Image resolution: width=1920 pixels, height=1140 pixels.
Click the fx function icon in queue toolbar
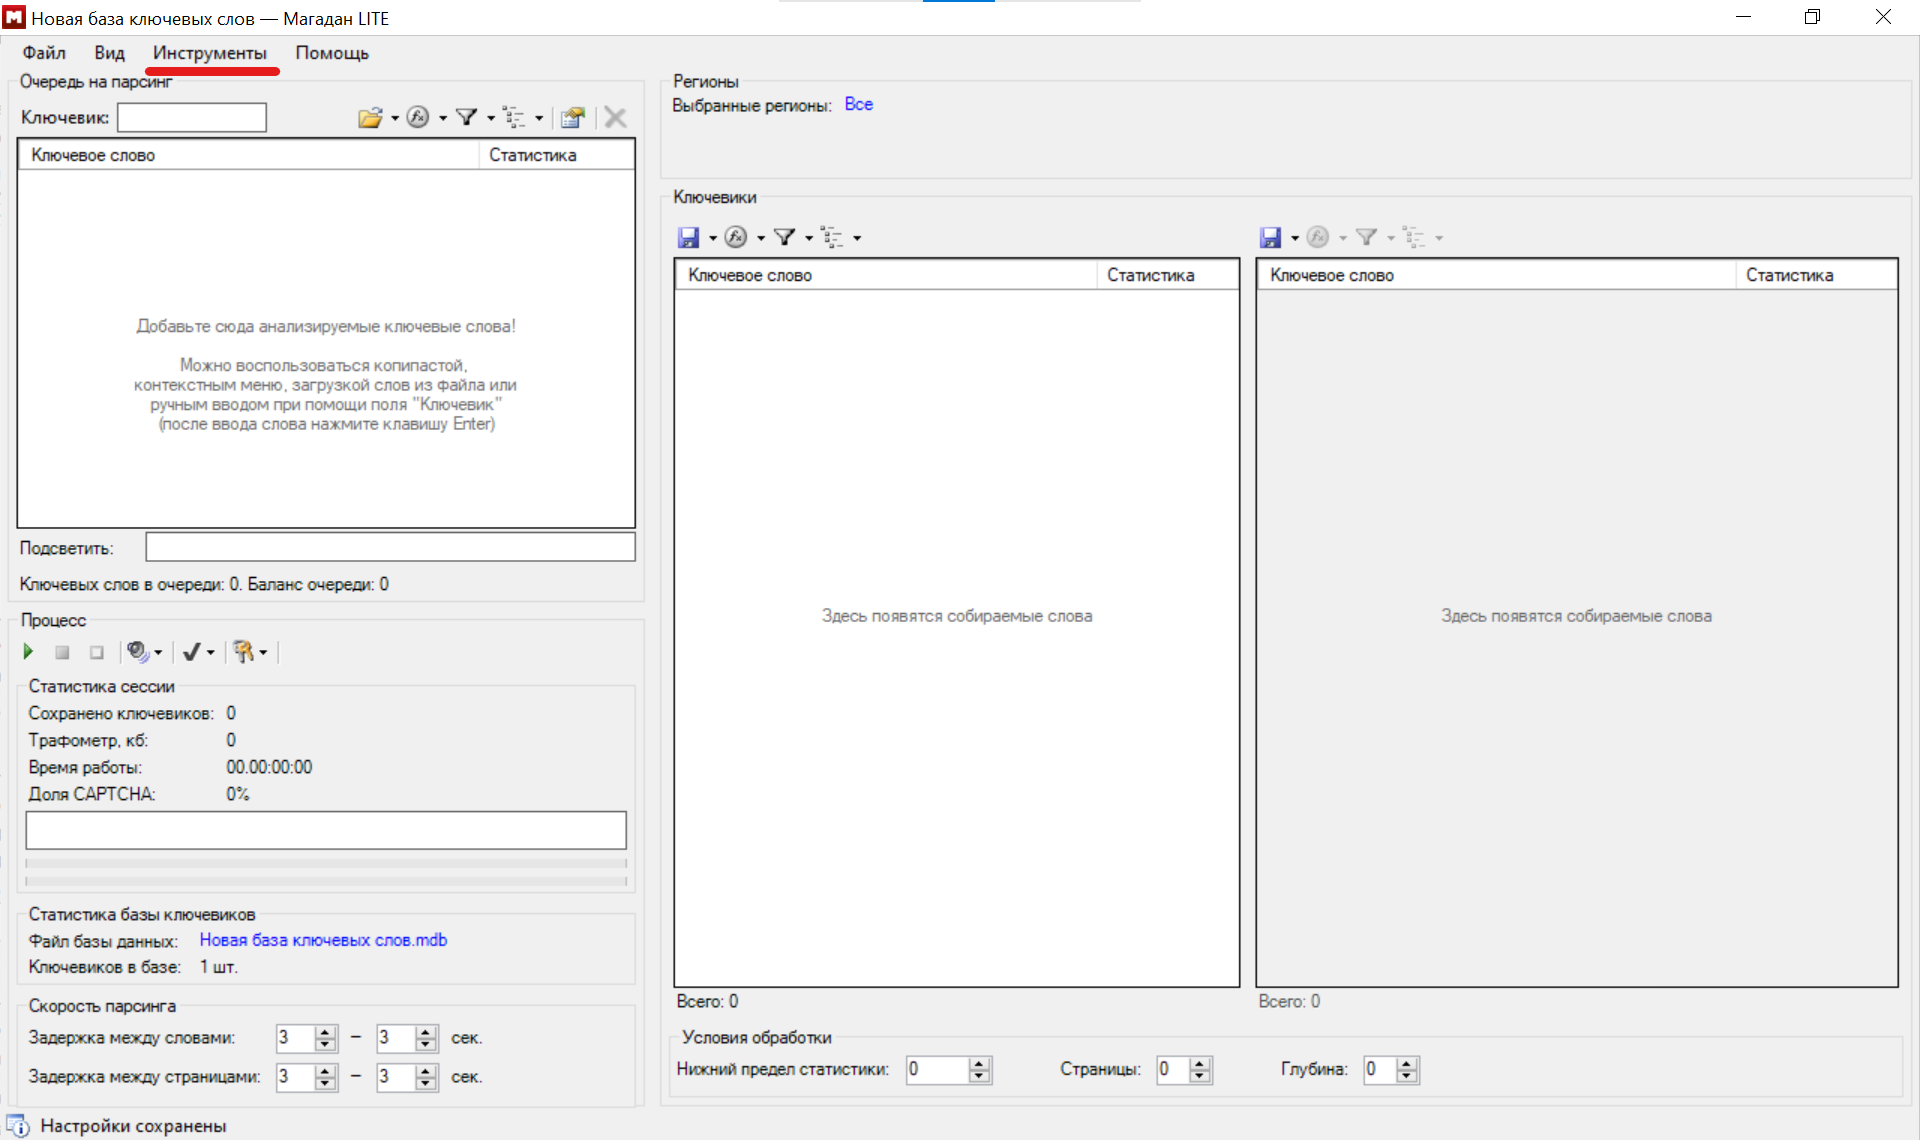(x=418, y=118)
